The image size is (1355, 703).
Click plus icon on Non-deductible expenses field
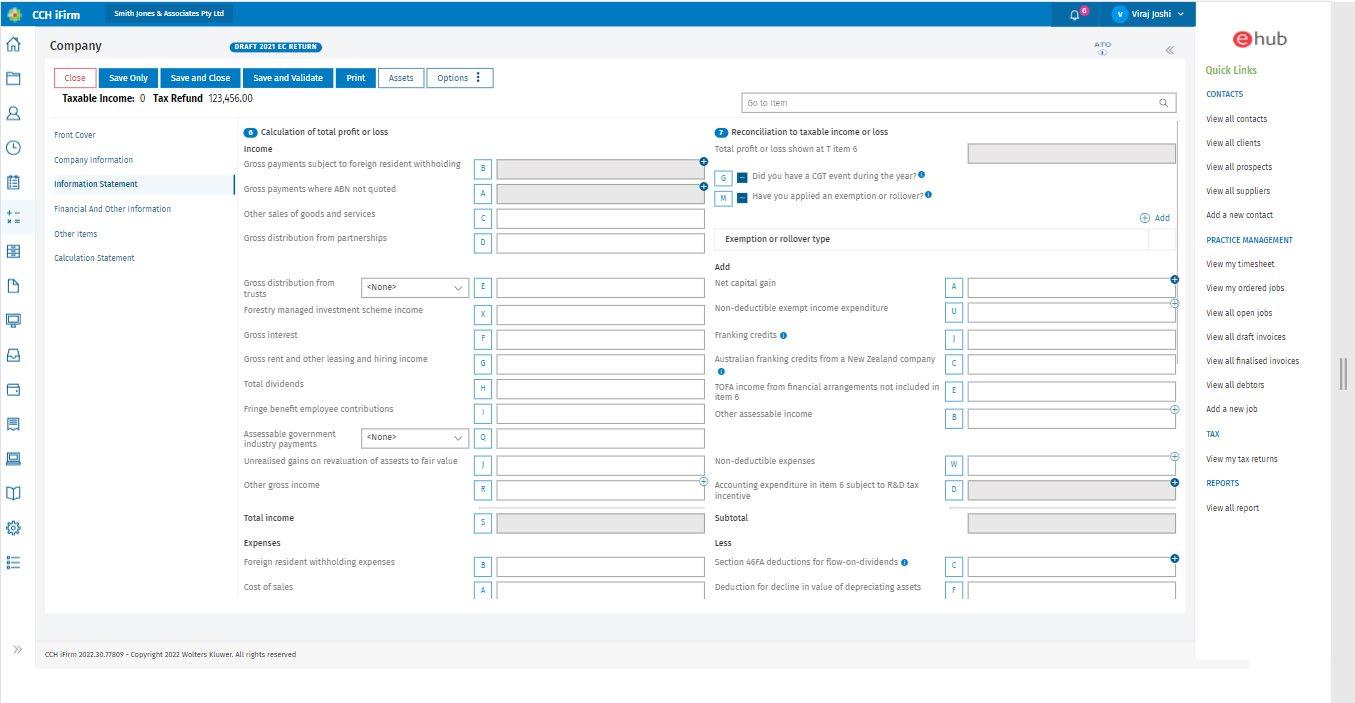tap(1174, 457)
